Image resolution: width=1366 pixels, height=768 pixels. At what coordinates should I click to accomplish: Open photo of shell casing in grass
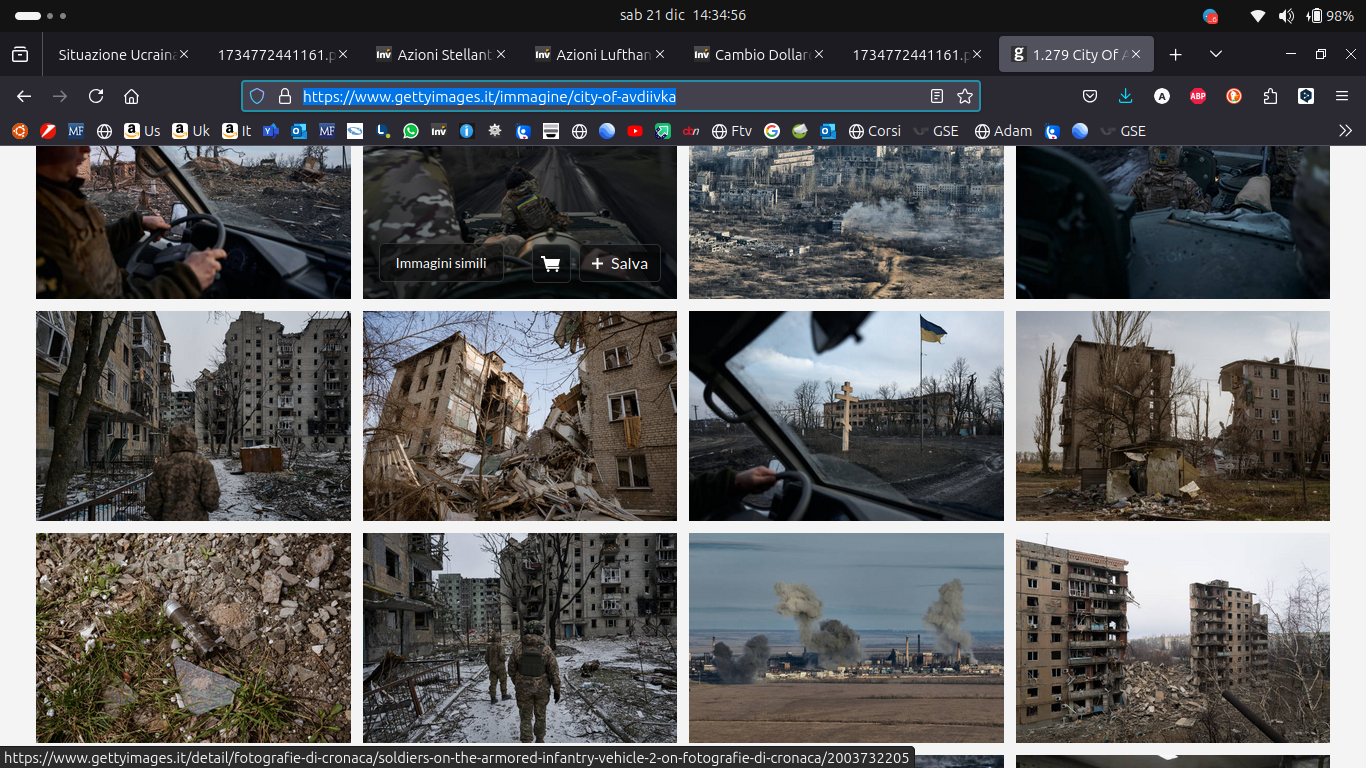point(193,638)
